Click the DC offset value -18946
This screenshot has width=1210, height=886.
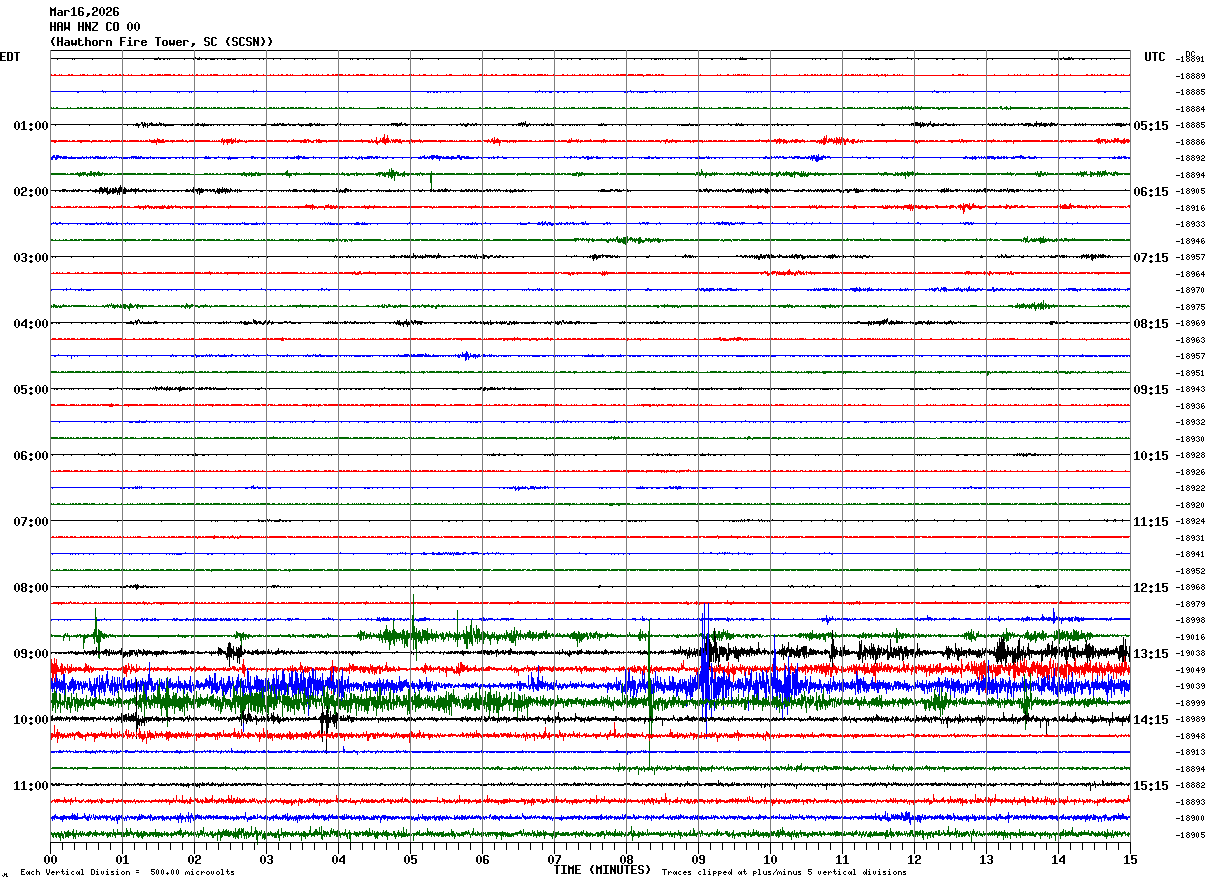(x=1190, y=241)
